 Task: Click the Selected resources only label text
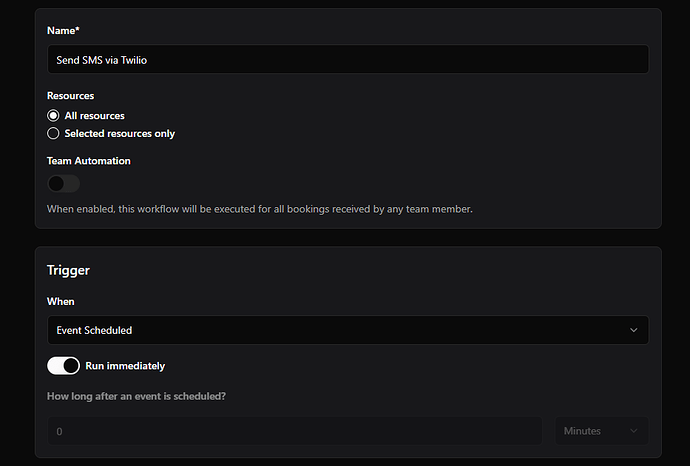coord(120,133)
